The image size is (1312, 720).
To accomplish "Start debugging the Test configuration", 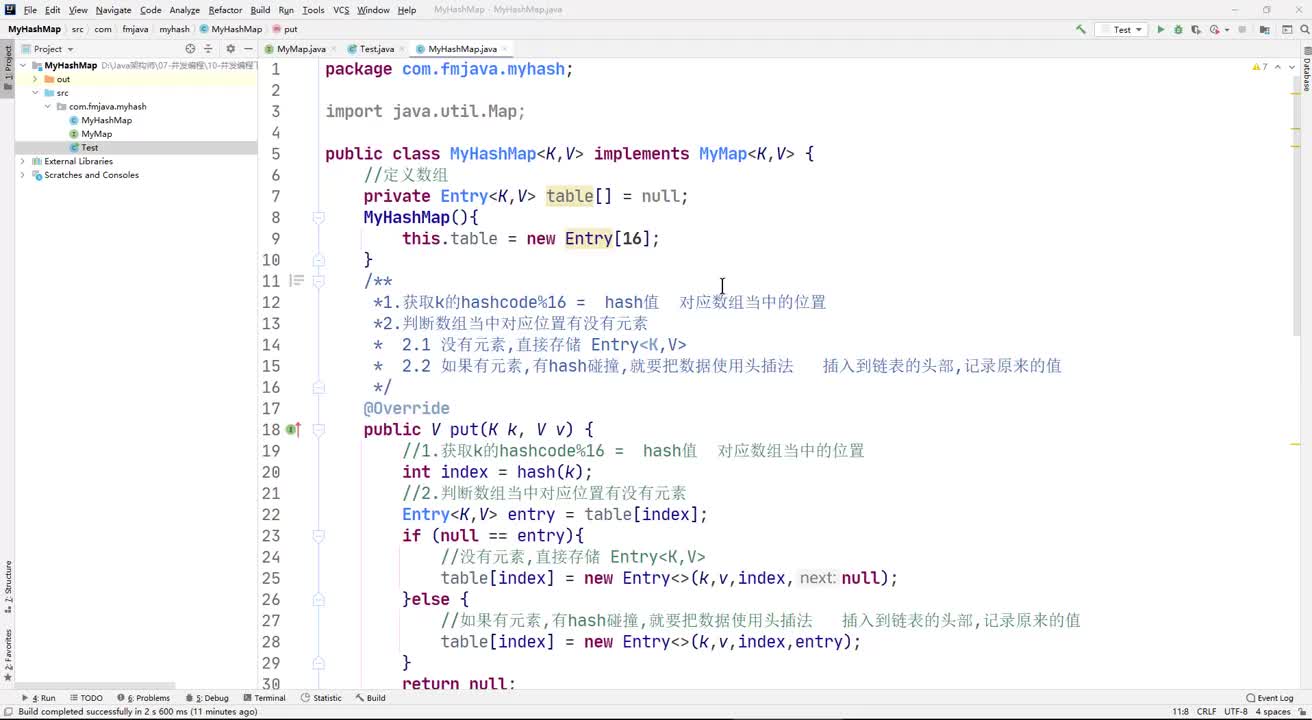I will click(1178, 29).
